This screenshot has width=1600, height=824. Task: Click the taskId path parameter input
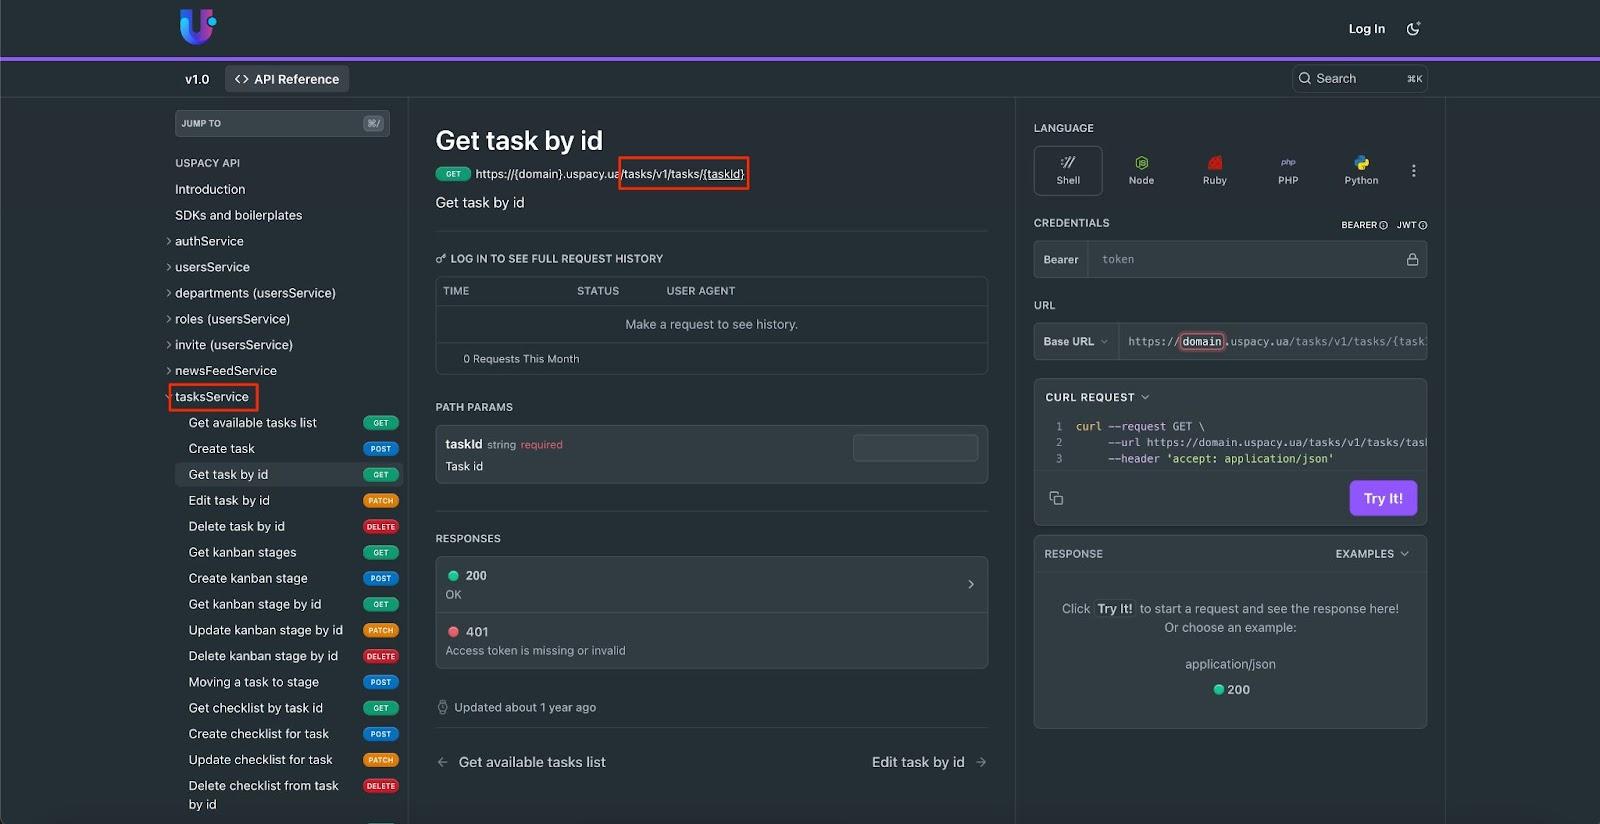point(915,448)
